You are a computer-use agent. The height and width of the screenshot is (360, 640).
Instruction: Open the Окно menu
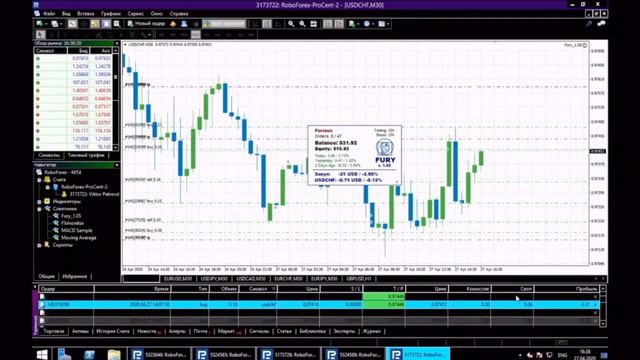pyautogui.click(x=156, y=13)
